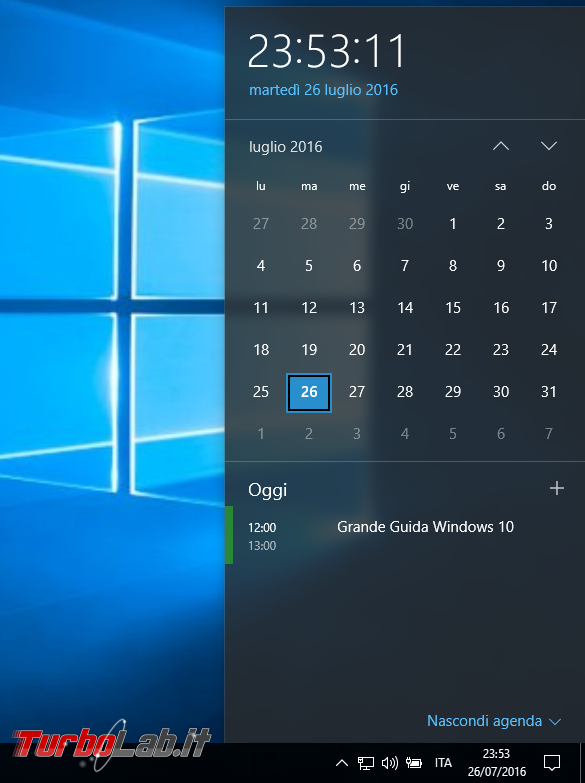Select date 18 in calendar
This screenshot has width=585, height=783.
261,350
